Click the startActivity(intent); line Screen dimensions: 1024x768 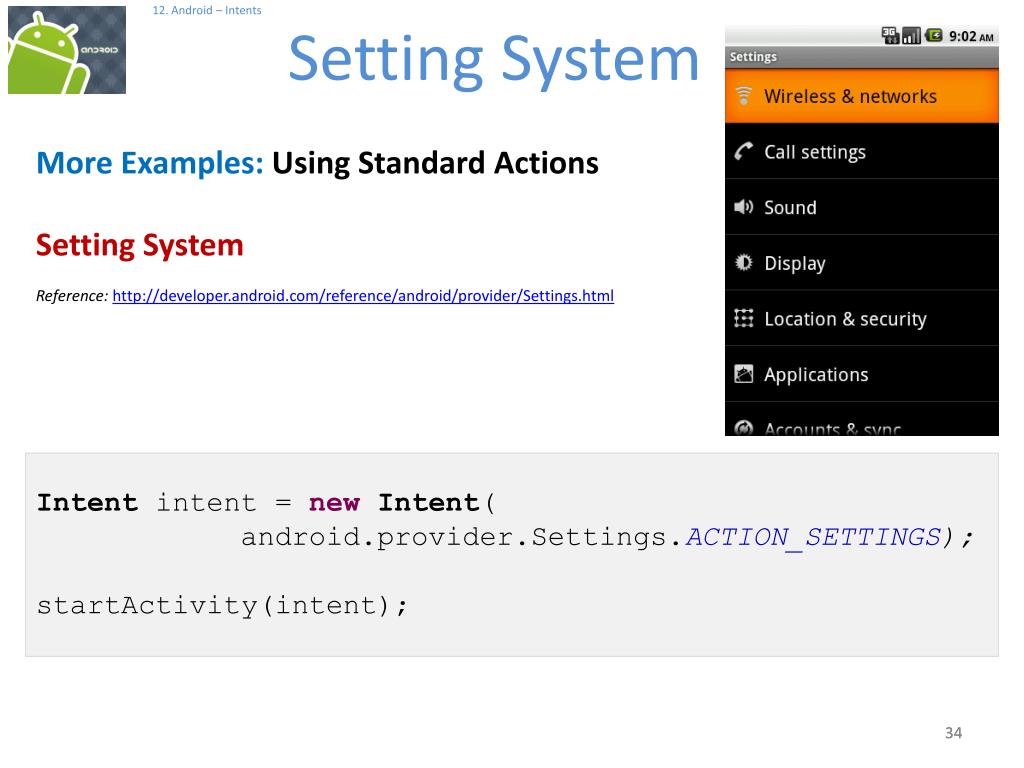point(222,605)
